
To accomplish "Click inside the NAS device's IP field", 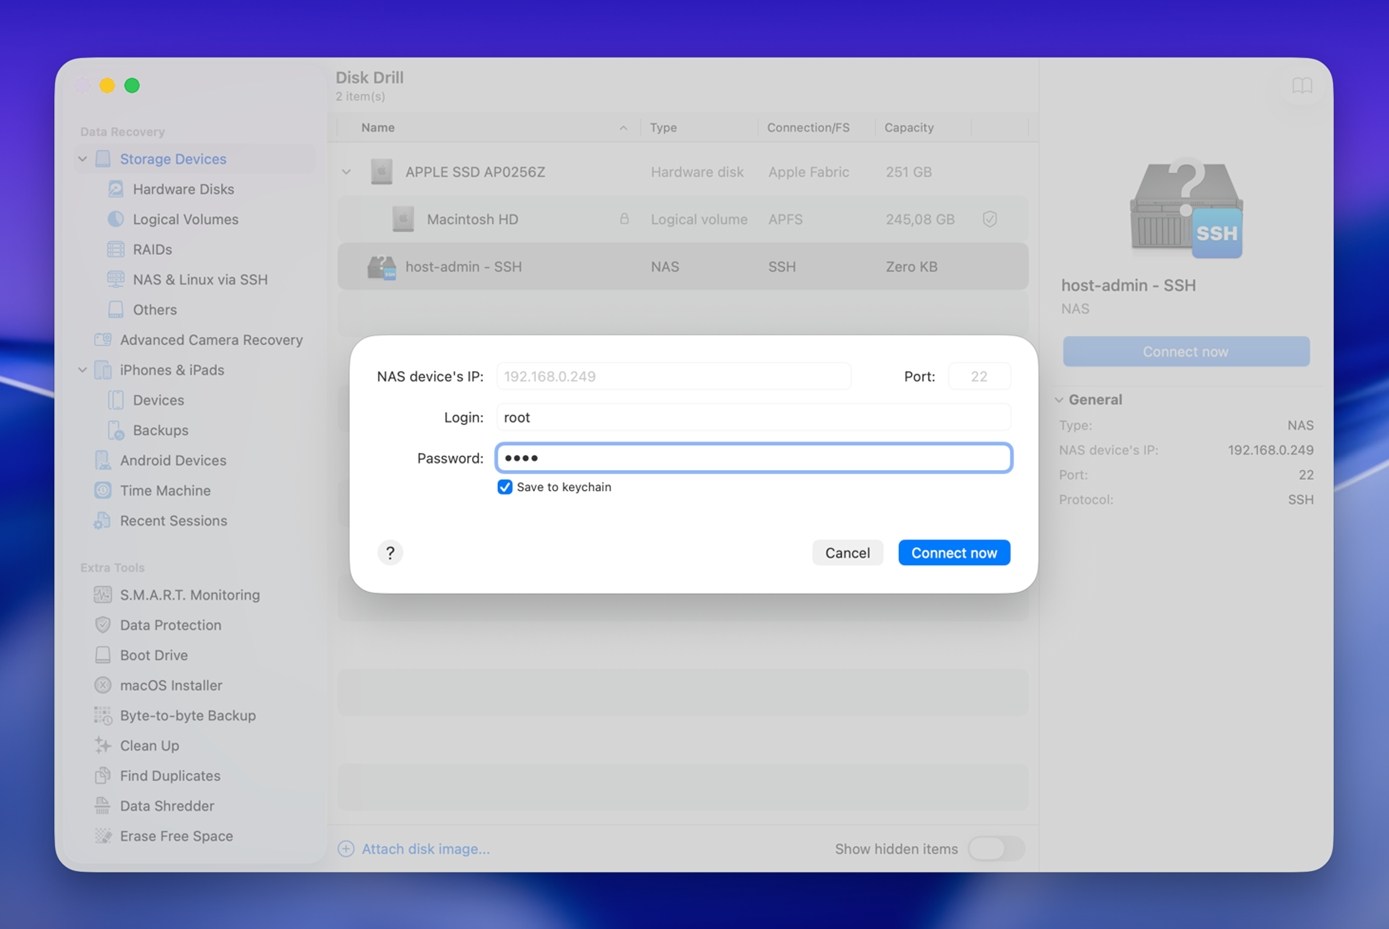I will click(674, 376).
